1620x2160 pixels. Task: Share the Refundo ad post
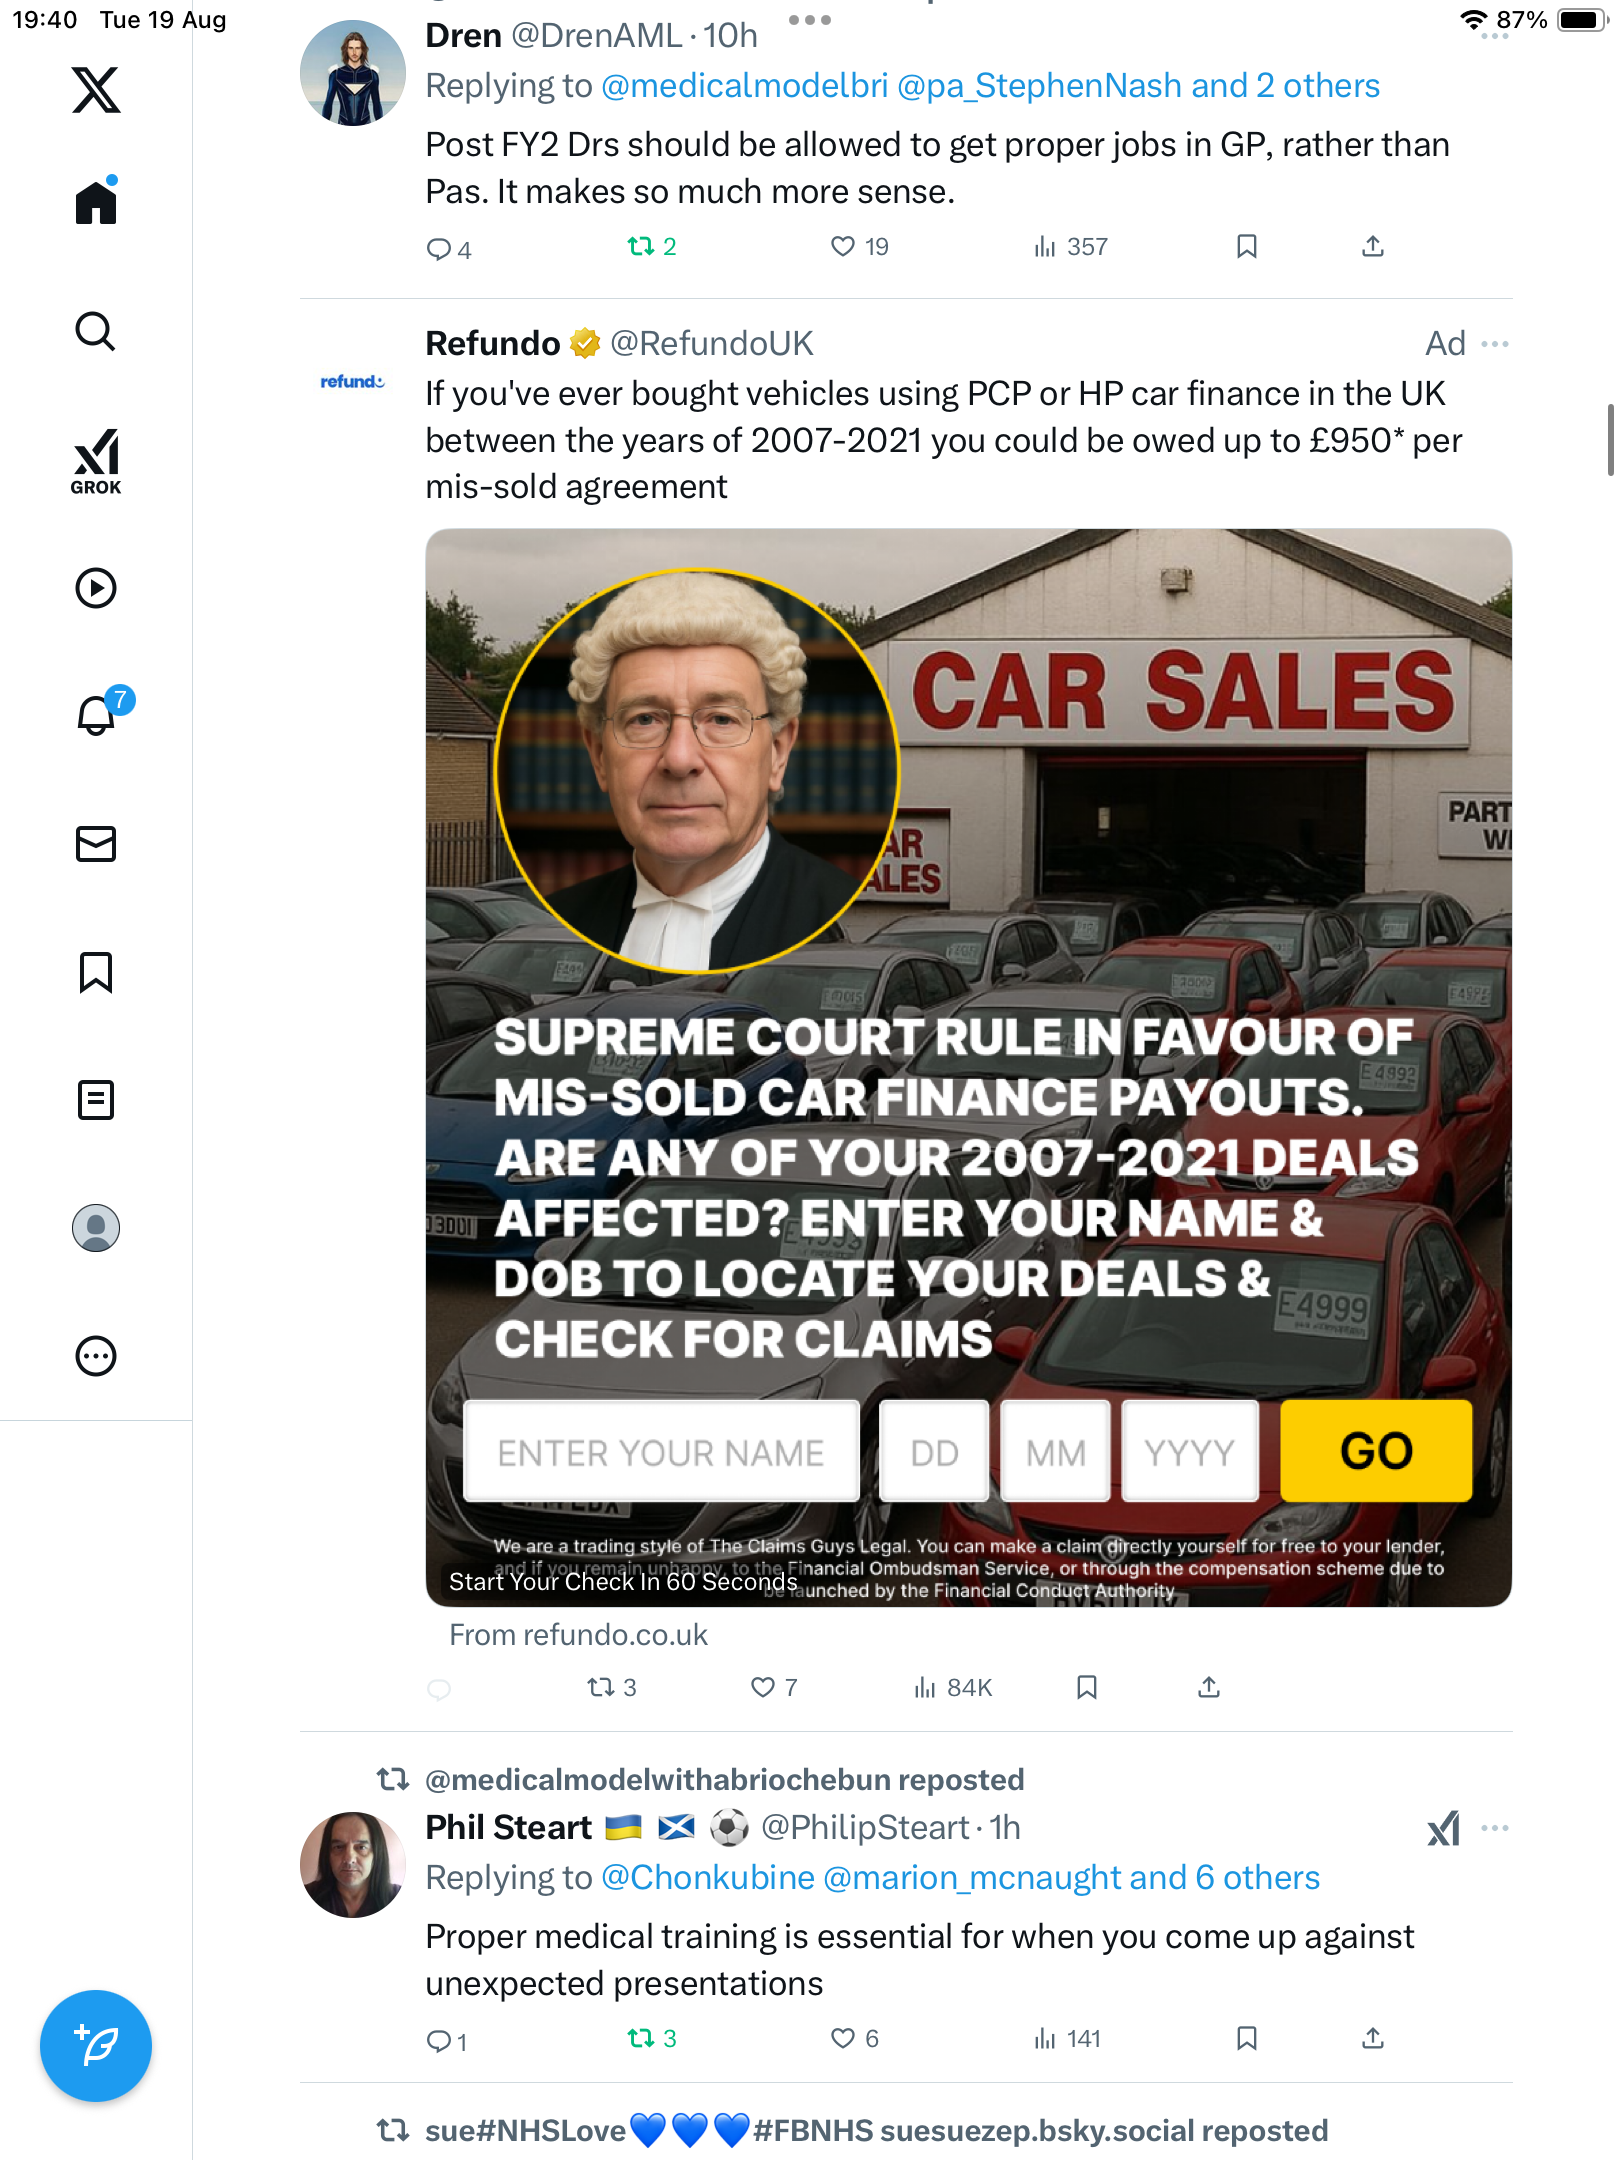[x=1209, y=1688]
